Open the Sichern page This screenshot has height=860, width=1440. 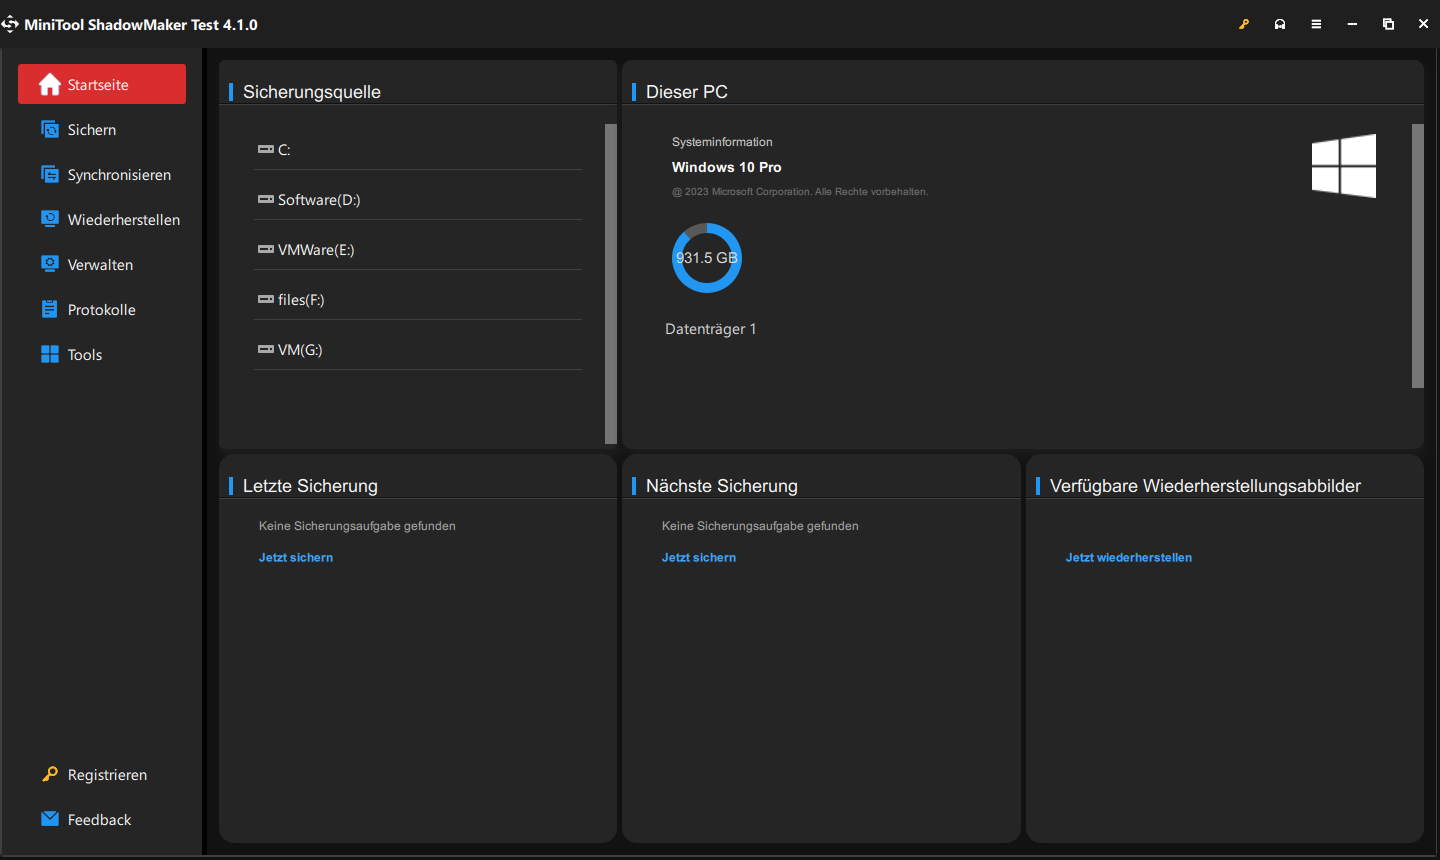pyautogui.click(x=91, y=130)
